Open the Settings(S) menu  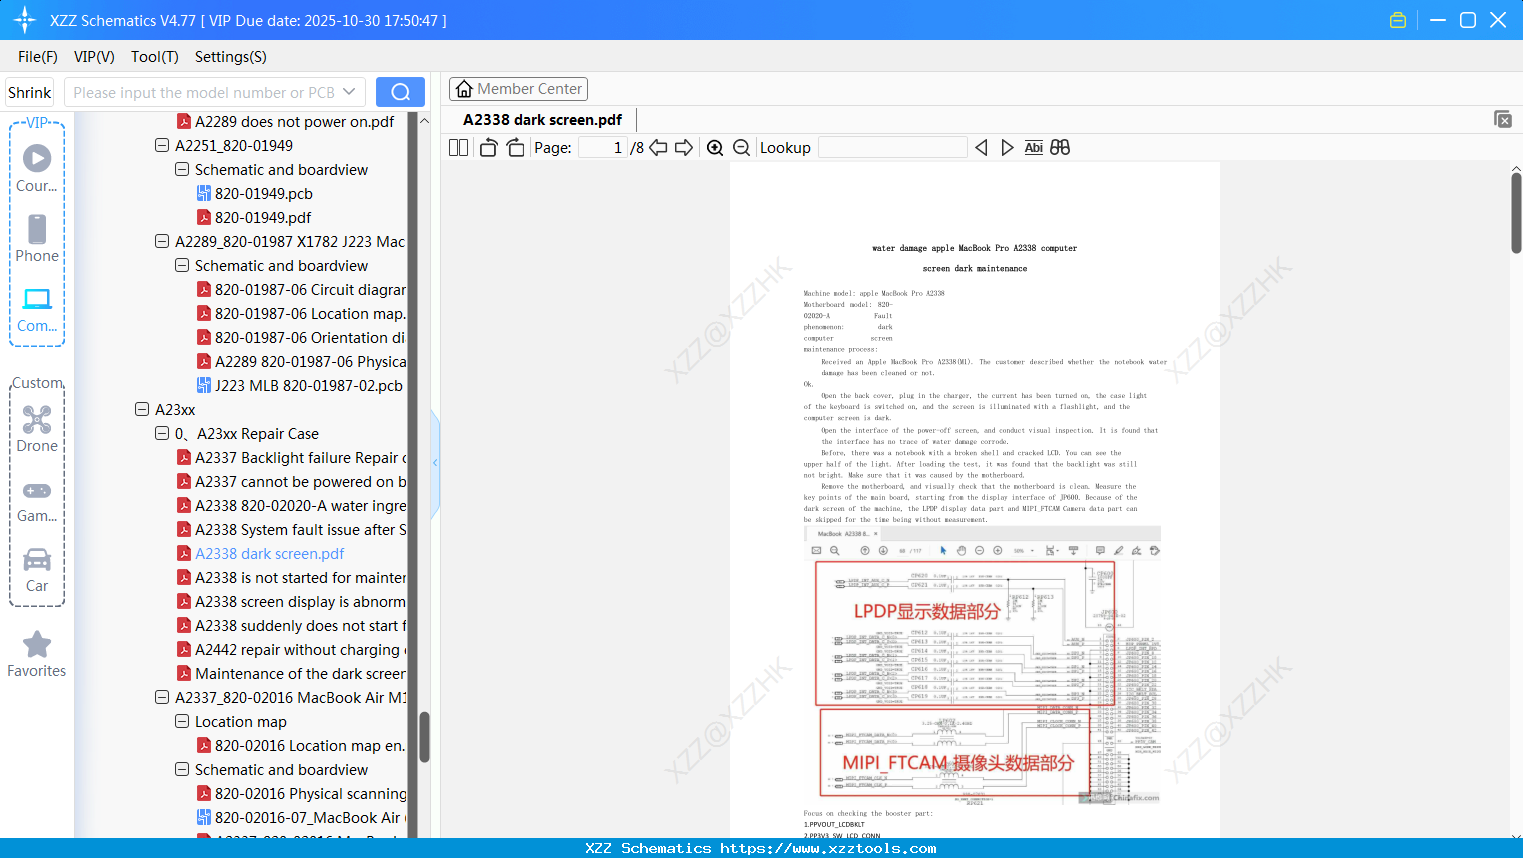point(231,57)
